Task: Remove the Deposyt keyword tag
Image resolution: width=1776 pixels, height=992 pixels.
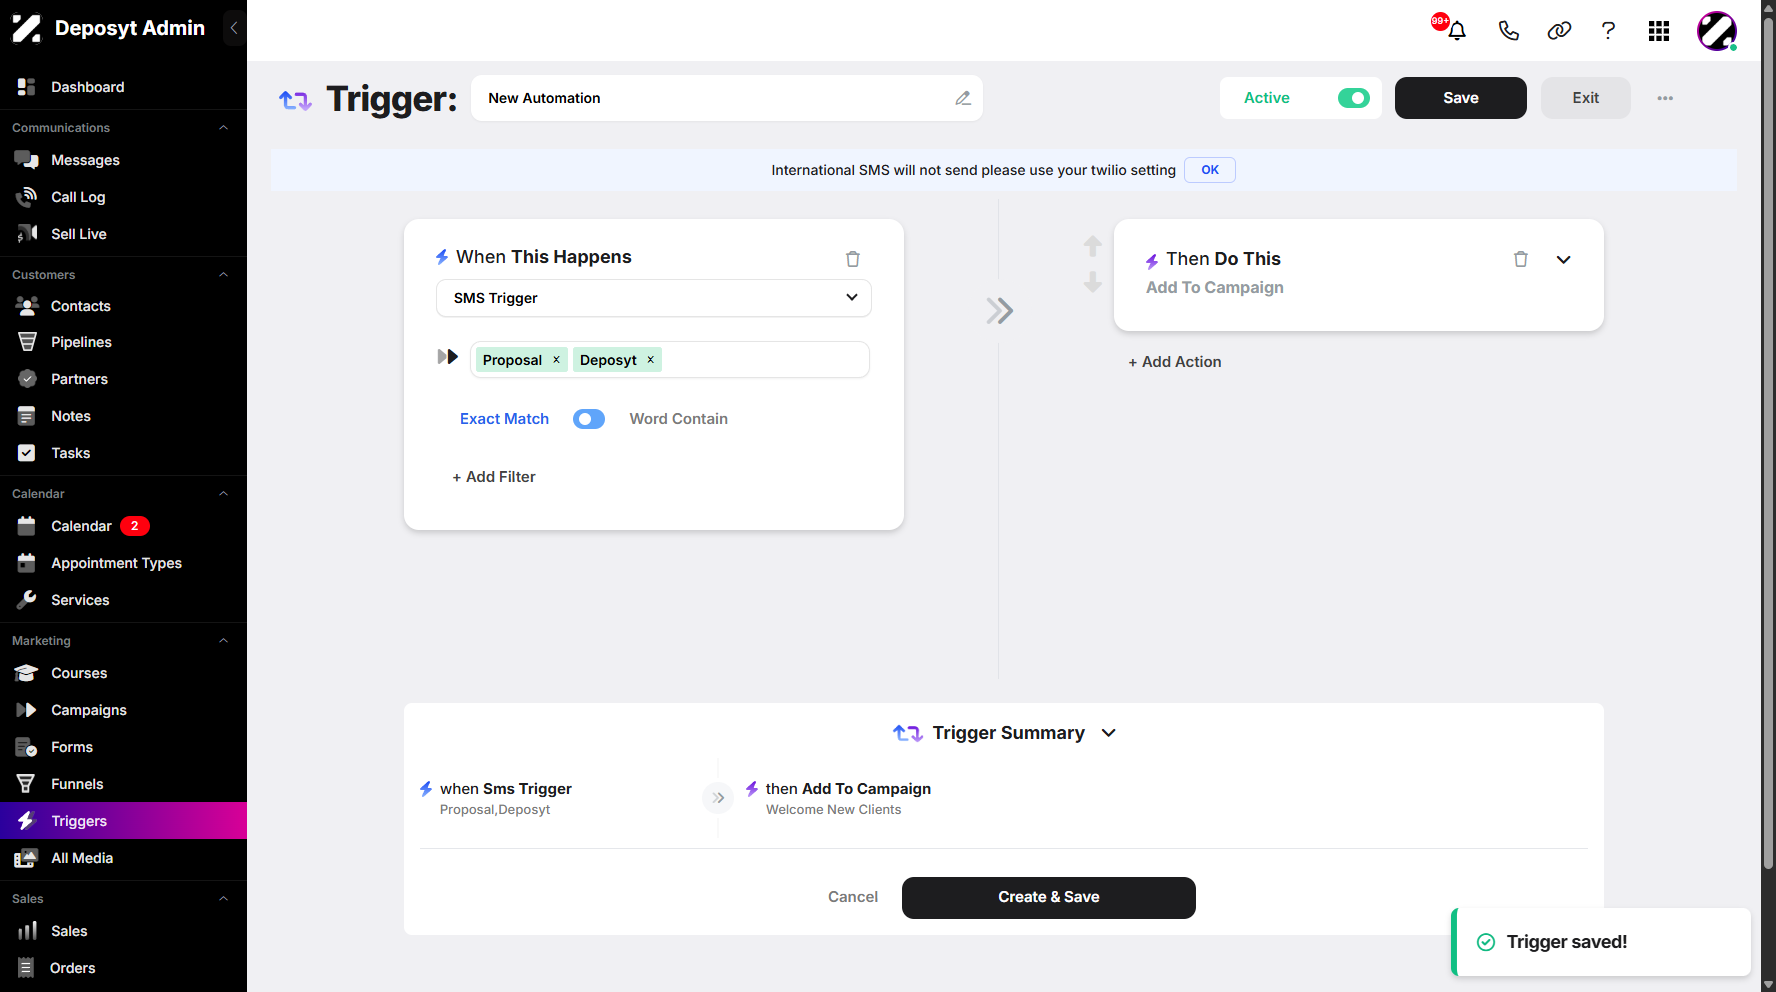Action: pyautogui.click(x=650, y=360)
